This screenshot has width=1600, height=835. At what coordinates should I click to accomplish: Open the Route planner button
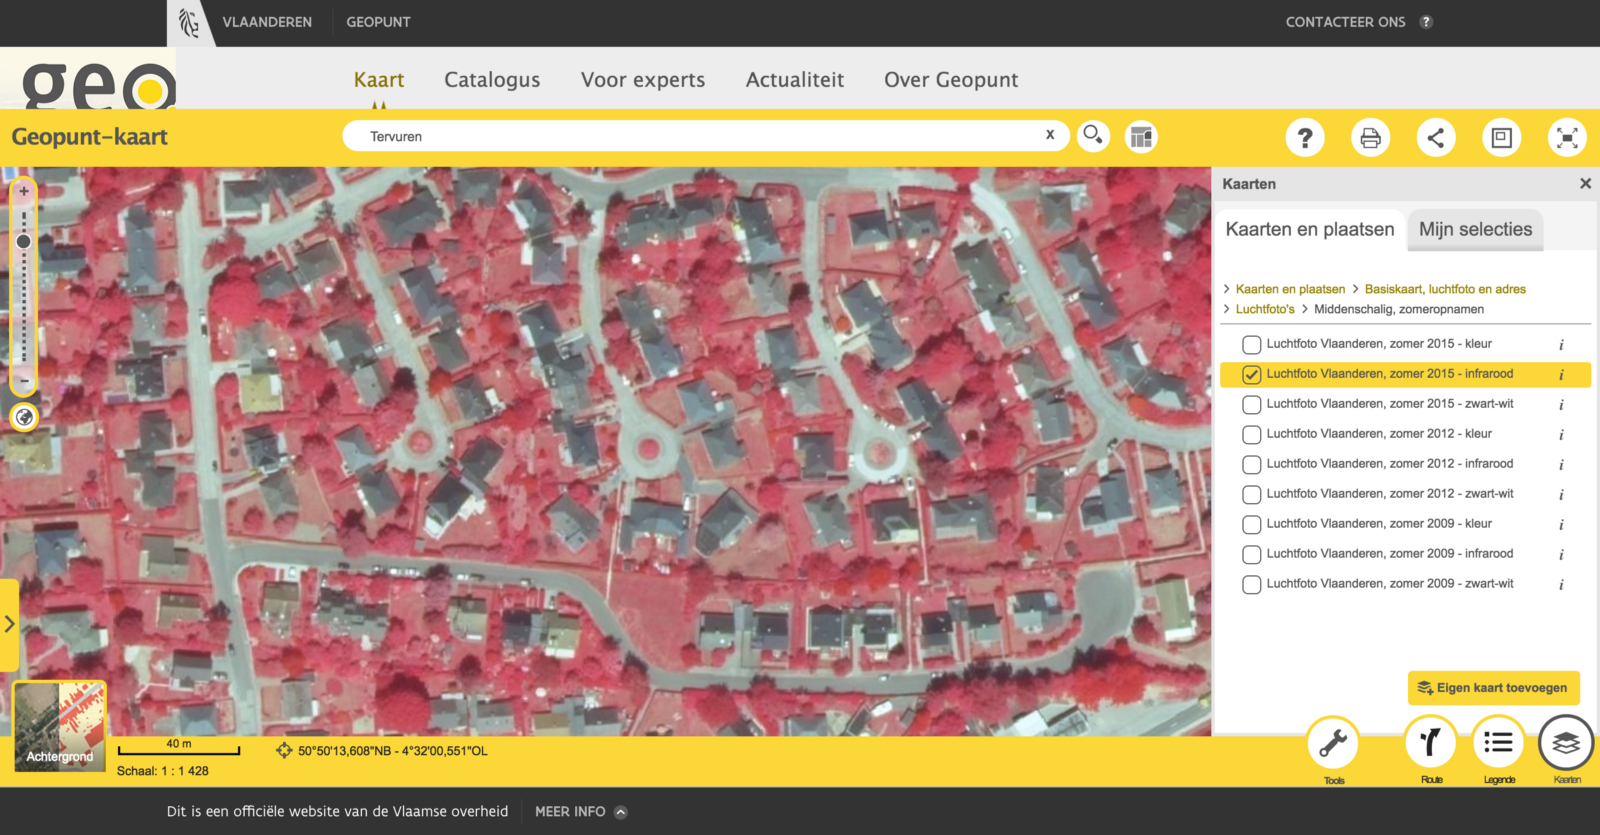click(1431, 743)
